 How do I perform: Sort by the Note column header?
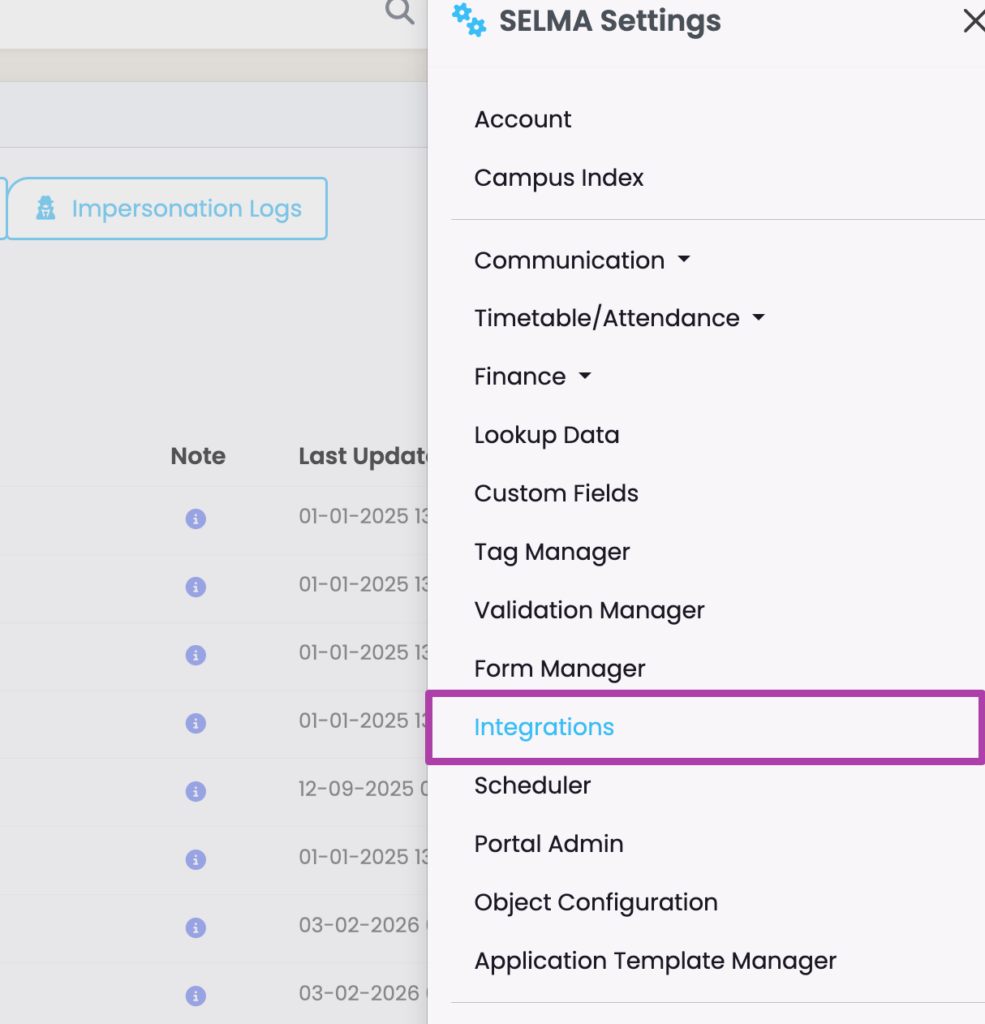(198, 456)
